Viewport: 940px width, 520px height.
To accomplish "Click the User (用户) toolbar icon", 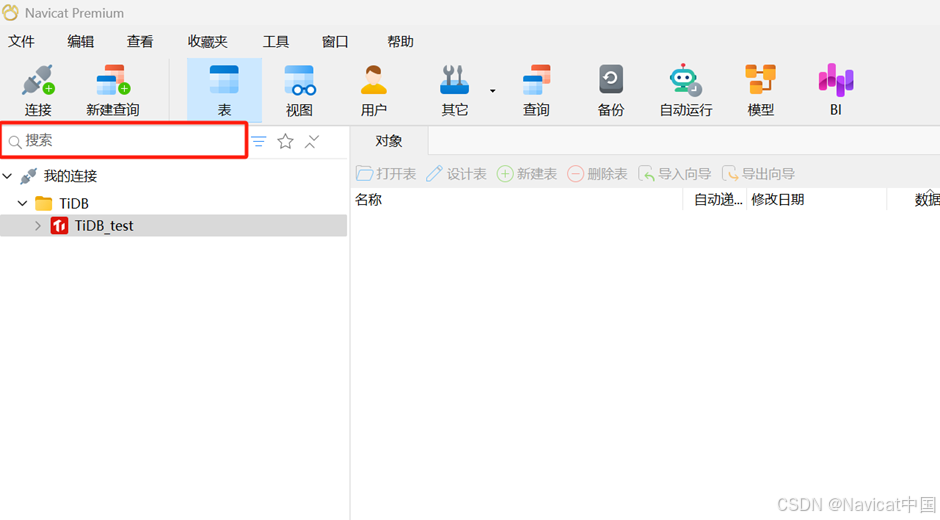I will pyautogui.click(x=373, y=80).
